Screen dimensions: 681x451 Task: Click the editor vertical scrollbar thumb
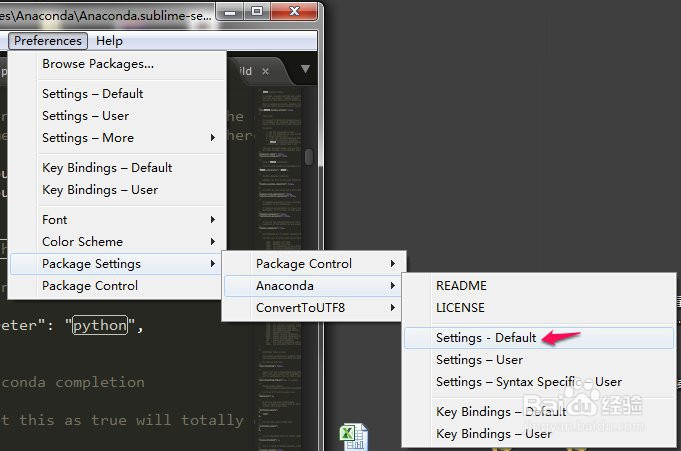tap(309, 157)
